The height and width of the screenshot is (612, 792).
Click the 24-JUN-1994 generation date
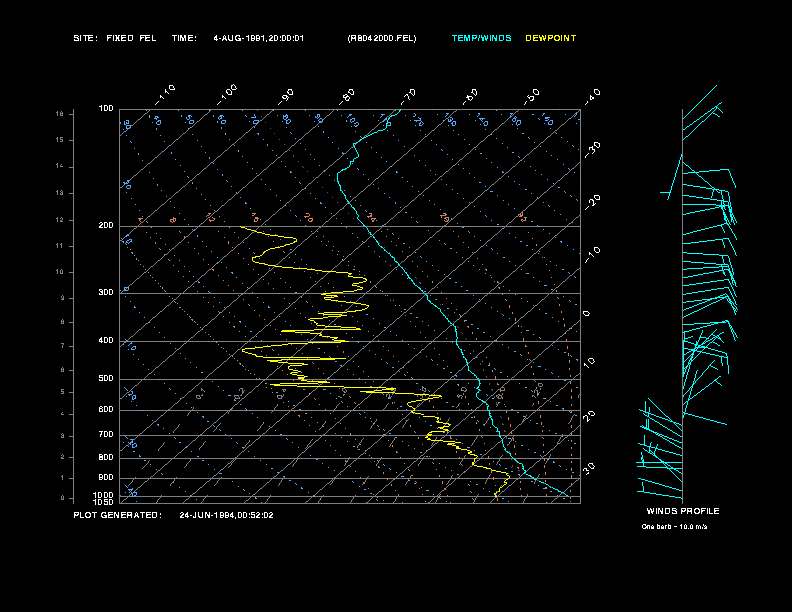pyautogui.click(x=226, y=515)
